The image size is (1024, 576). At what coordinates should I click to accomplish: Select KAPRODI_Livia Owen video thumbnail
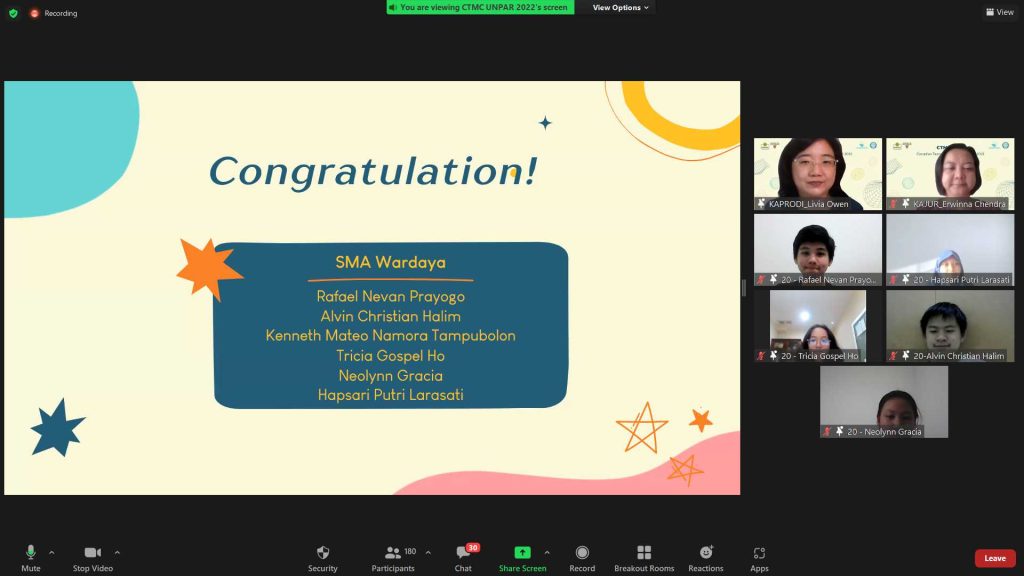[817, 173]
